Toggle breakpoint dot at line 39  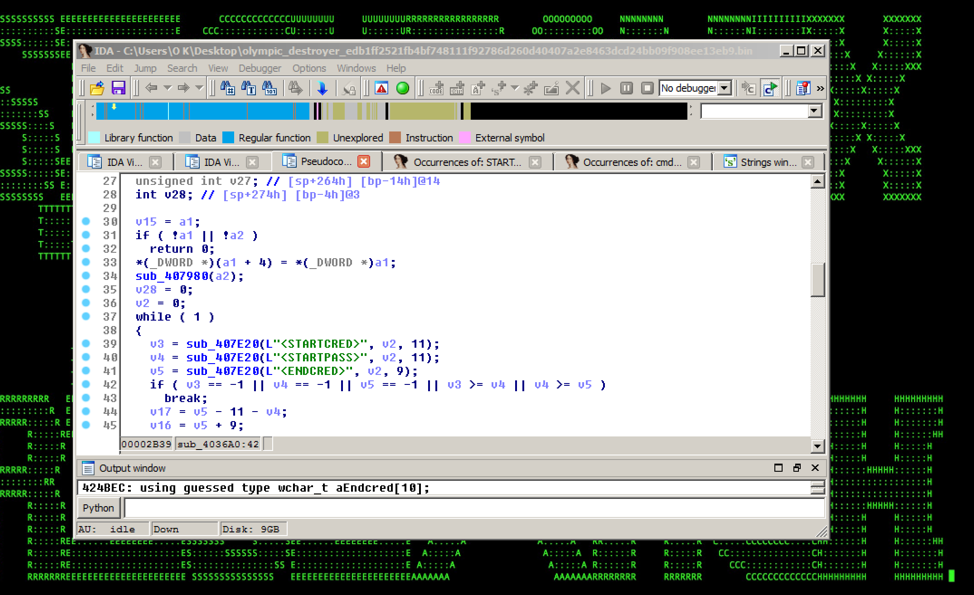86,344
